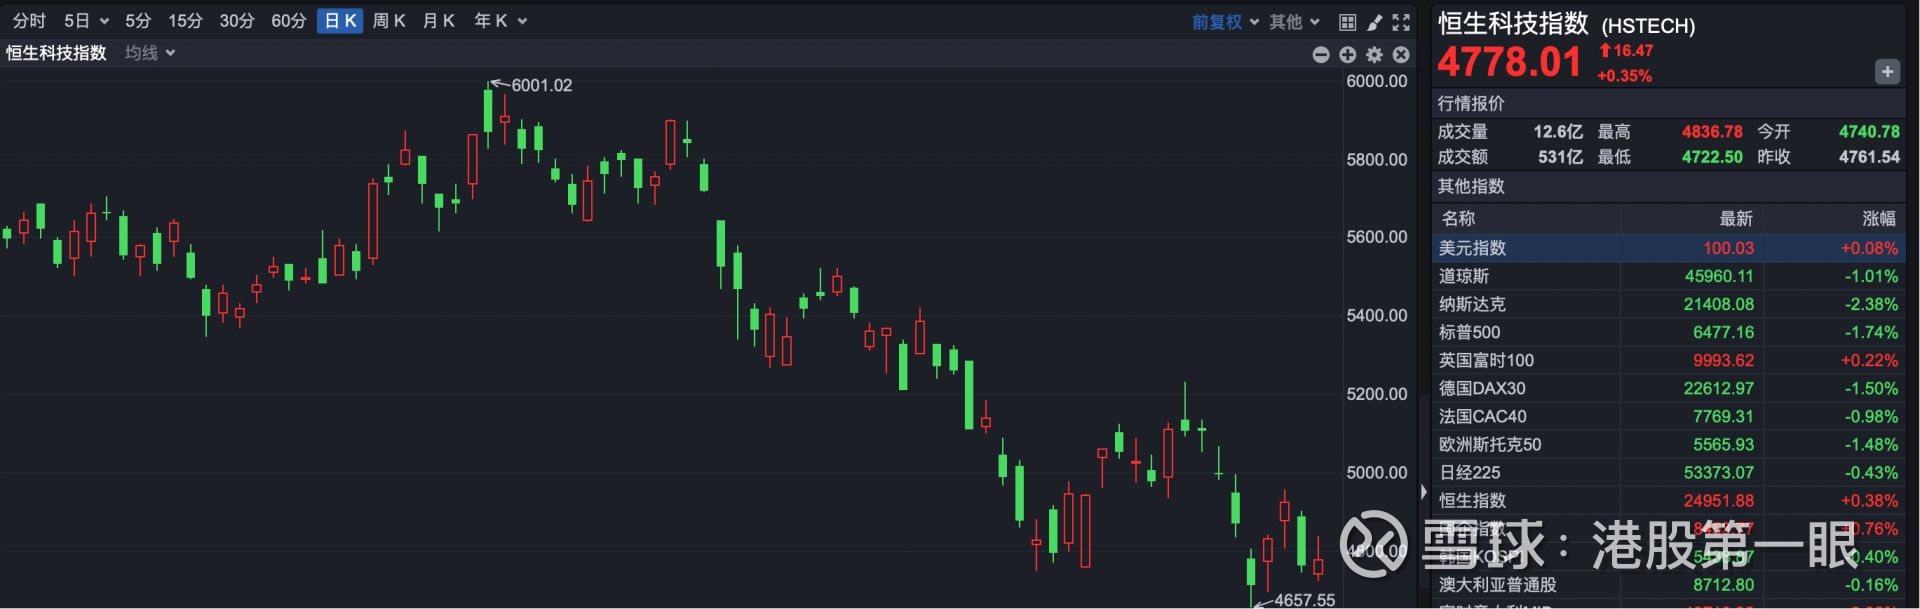The image size is (1920, 609).
Task: Open the 其他 dropdown menu
Action: [x=1294, y=22]
